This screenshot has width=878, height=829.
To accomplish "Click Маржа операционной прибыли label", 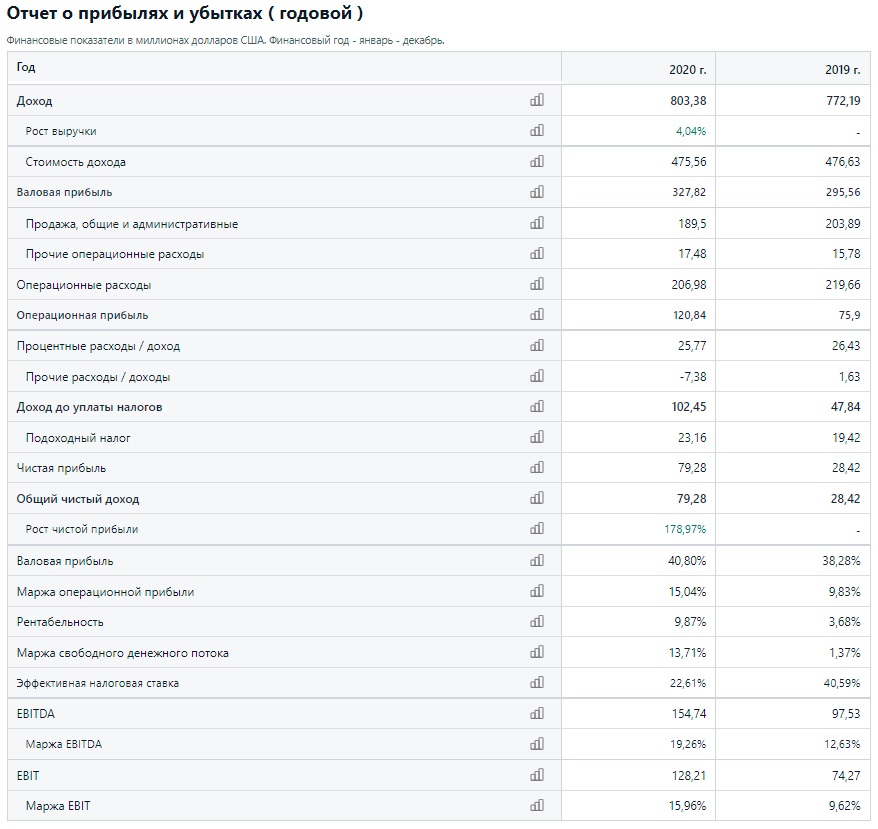I will point(105,592).
